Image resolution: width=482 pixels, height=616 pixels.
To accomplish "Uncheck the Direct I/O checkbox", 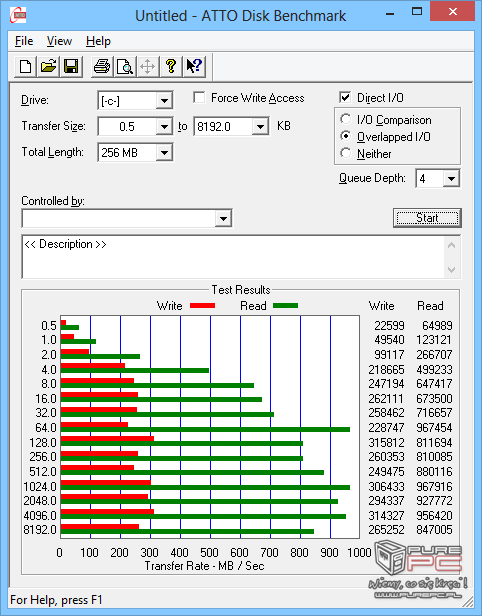I will pos(345,97).
